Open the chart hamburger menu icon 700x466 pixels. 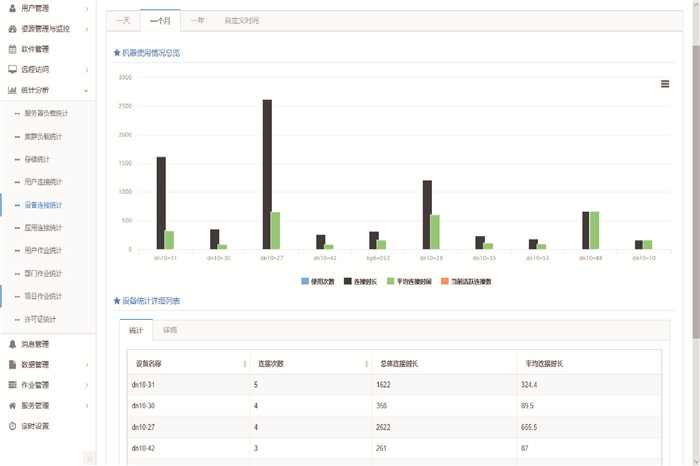click(665, 84)
